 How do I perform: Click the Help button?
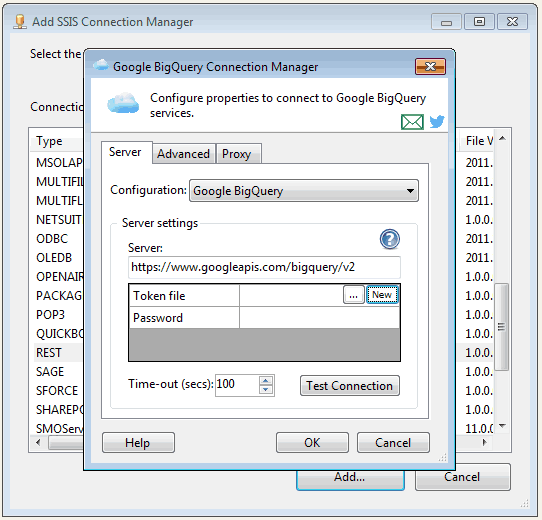(x=138, y=443)
